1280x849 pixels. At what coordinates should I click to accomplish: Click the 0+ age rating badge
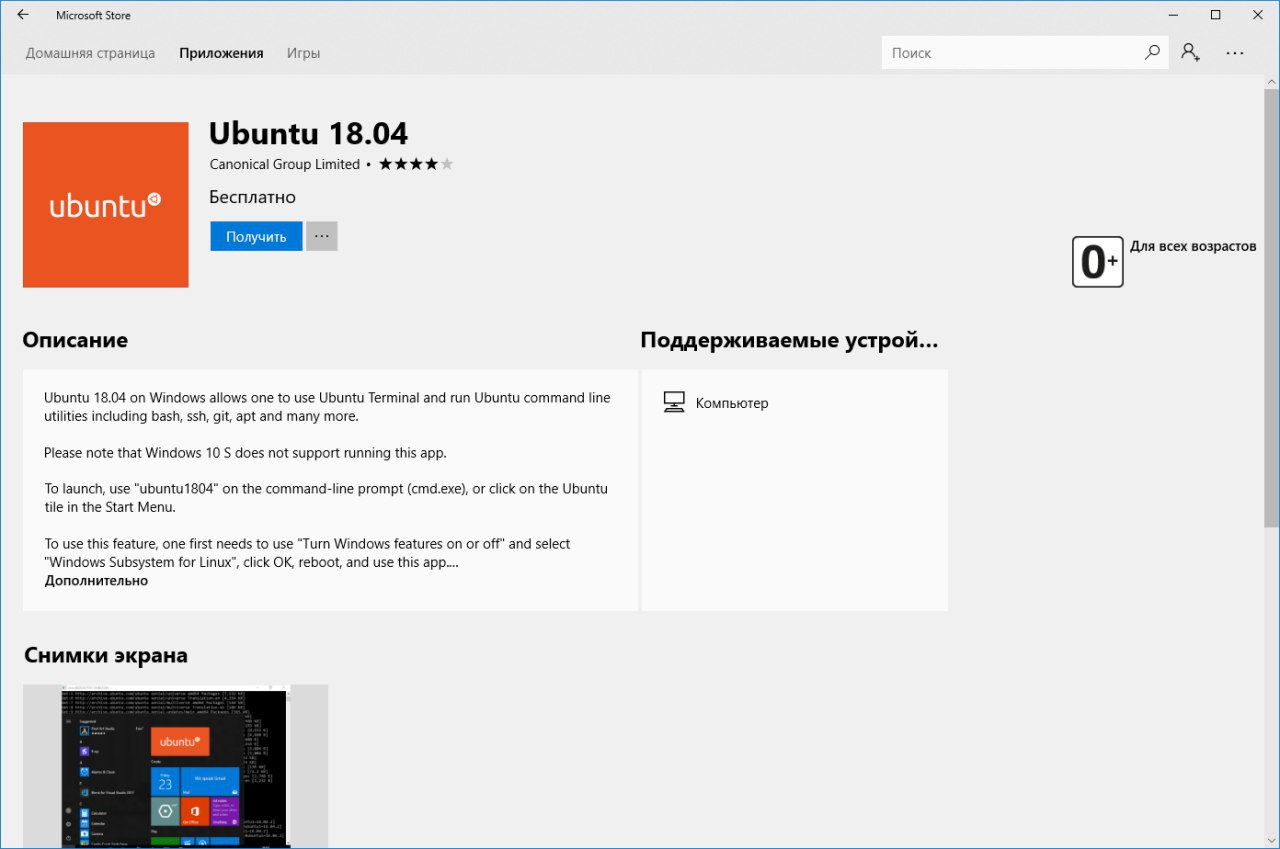tap(1098, 262)
